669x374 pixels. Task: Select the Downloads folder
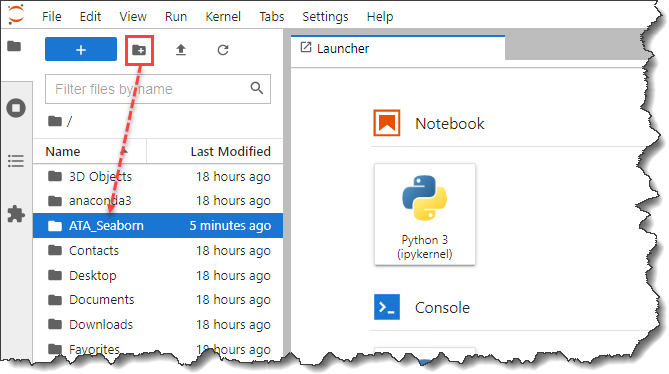coord(158,325)
